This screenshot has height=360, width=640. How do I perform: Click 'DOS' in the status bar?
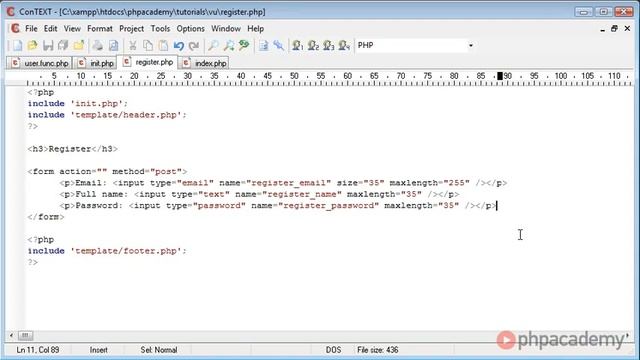tap(333, 350)
